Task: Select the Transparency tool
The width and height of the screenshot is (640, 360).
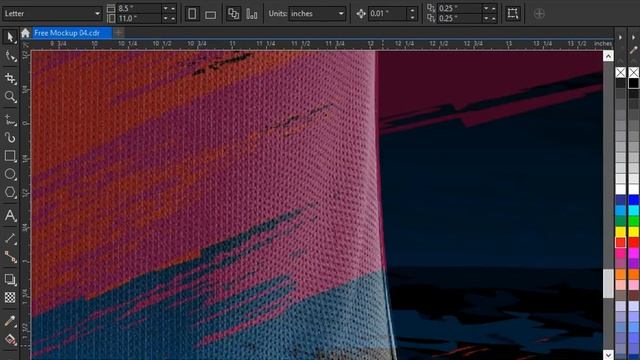Action: [x=10, y=298]
